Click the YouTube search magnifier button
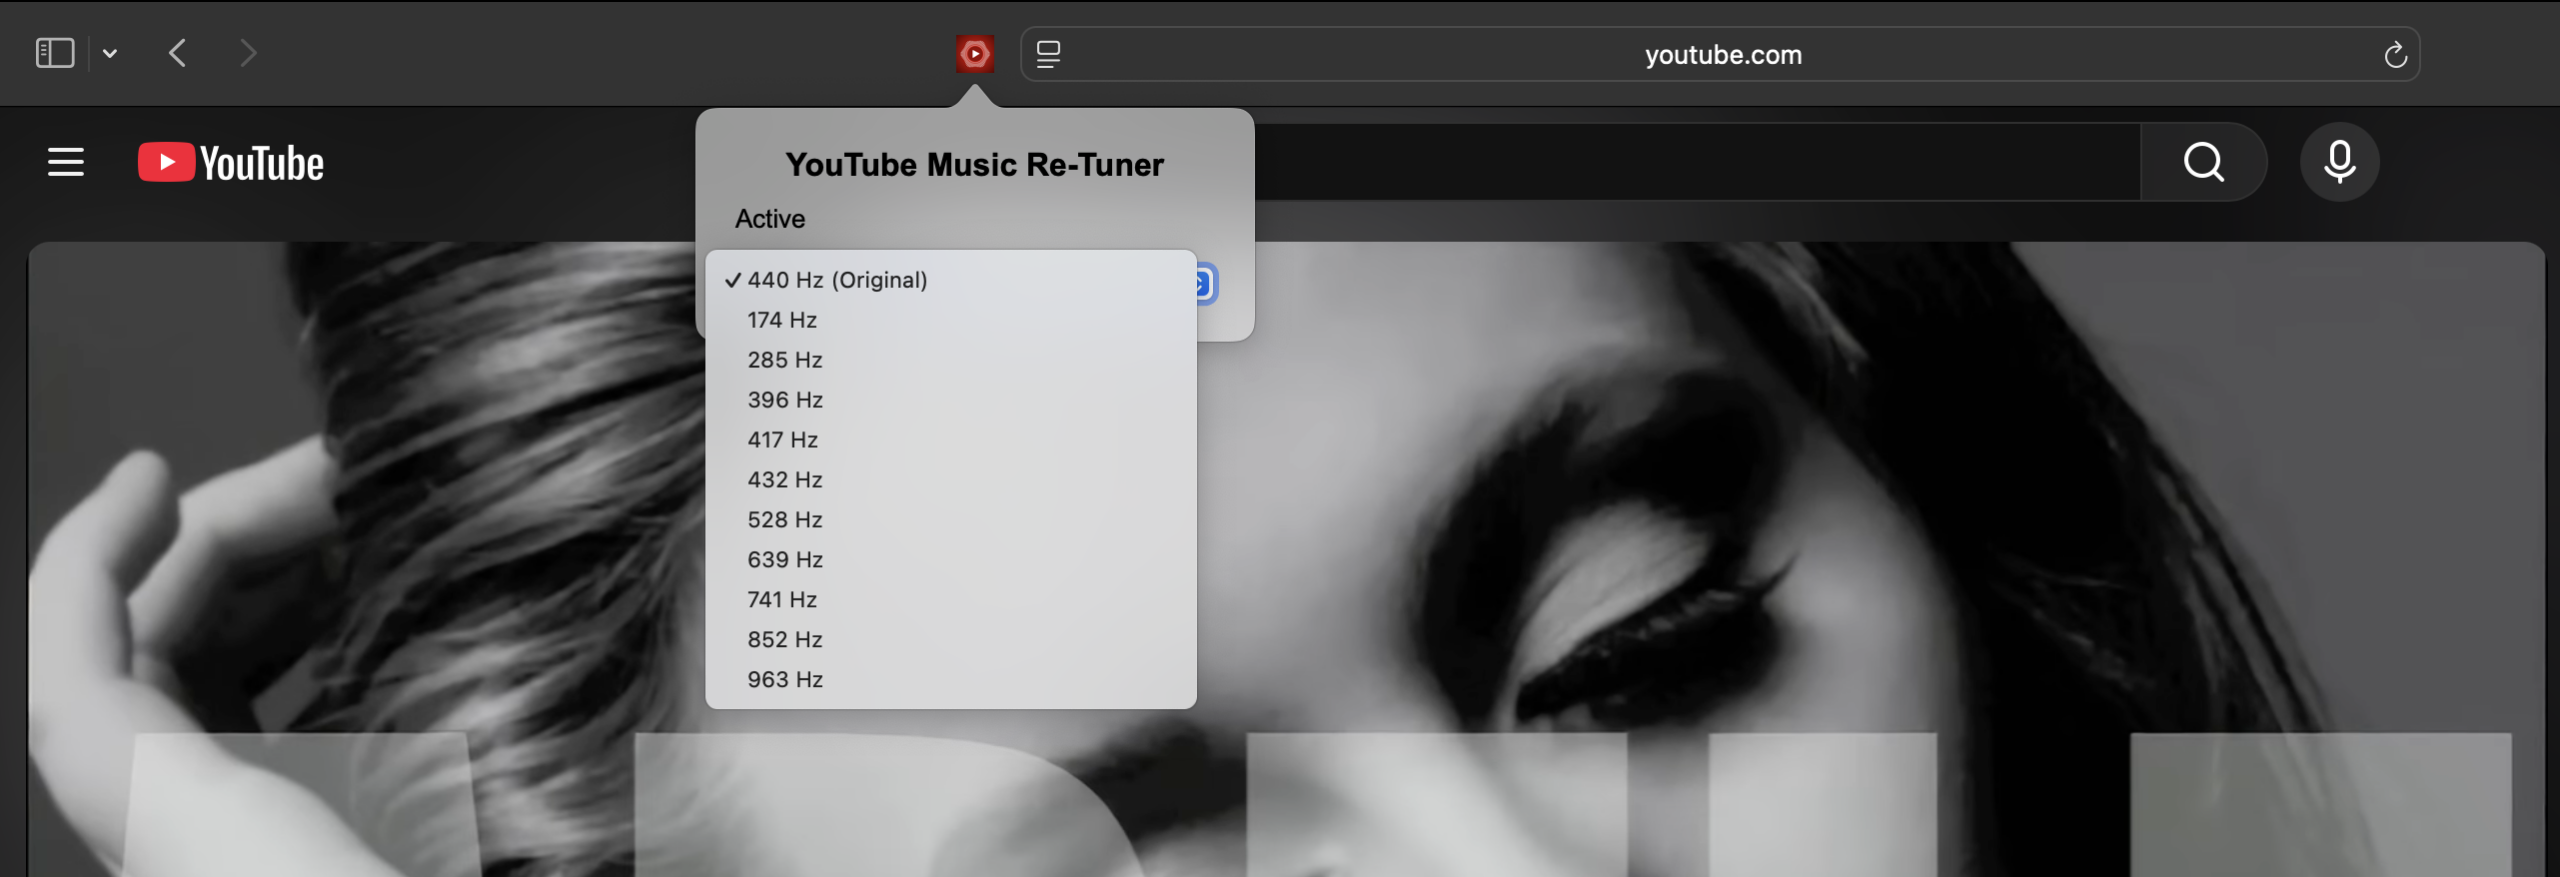Image resolution: width=2560 pixels, height=877 pixels. click(2203, 162)
